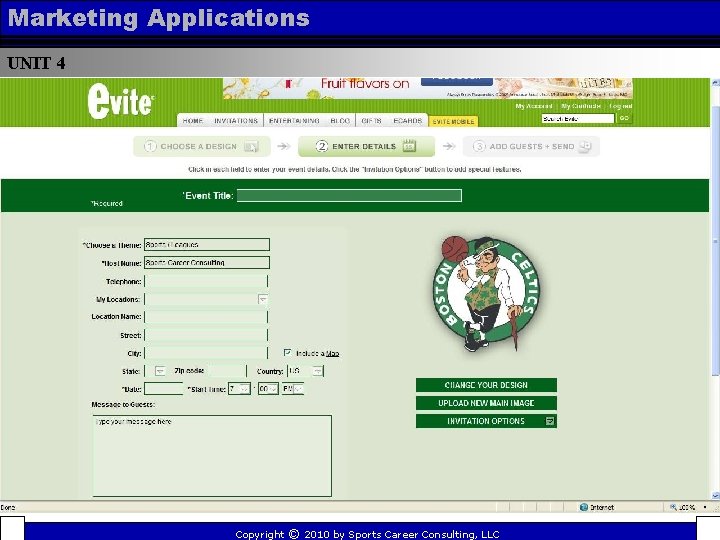Image resolution: width=720 pixels, height=540 pixels.
Task: Click the UPLOAD NEW MAIN IMAGE button
Action: (x=486, y=403)
